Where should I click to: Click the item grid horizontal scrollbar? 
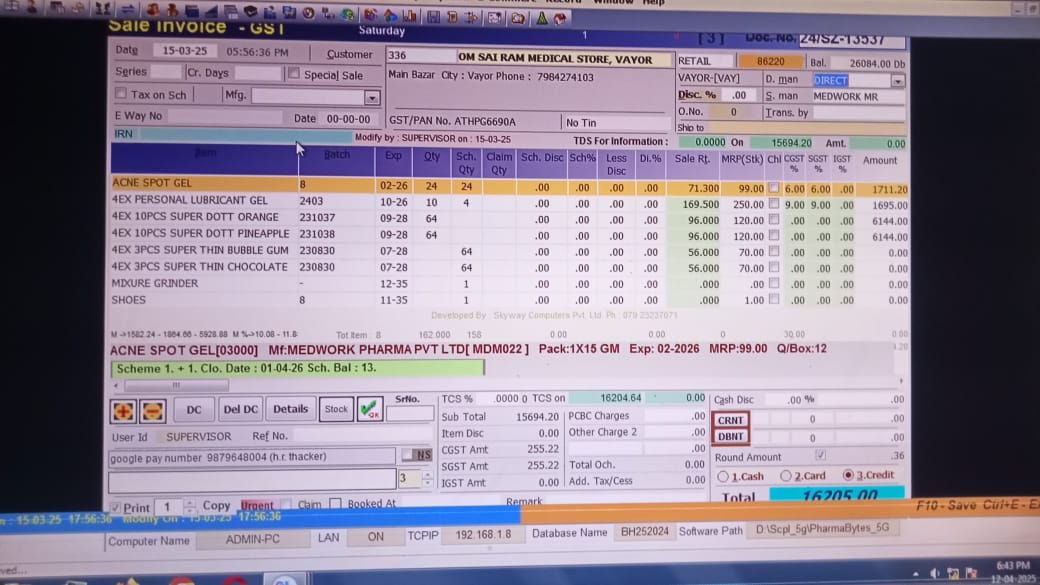point(170,385)
